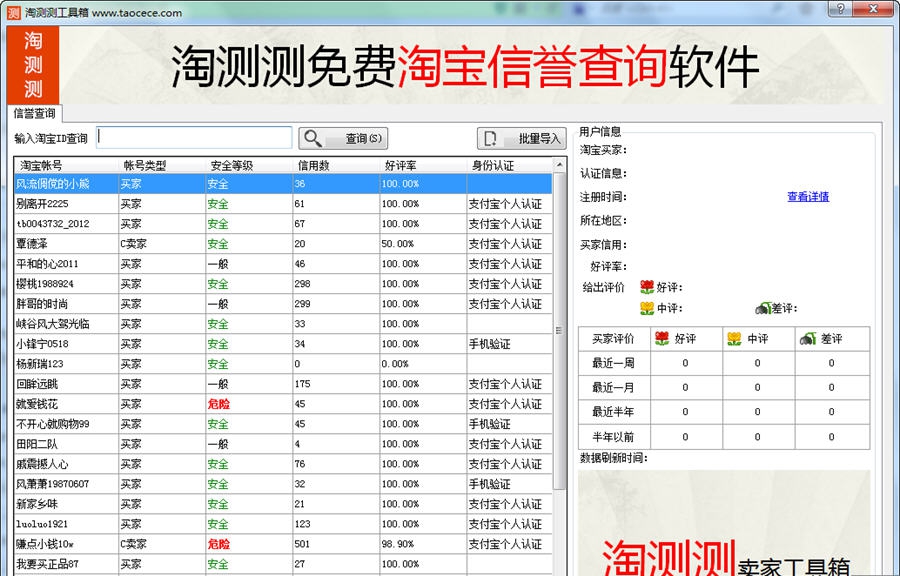The image size is (900, 576).
Task: Click the 批量导入 button
Action: 521,138
